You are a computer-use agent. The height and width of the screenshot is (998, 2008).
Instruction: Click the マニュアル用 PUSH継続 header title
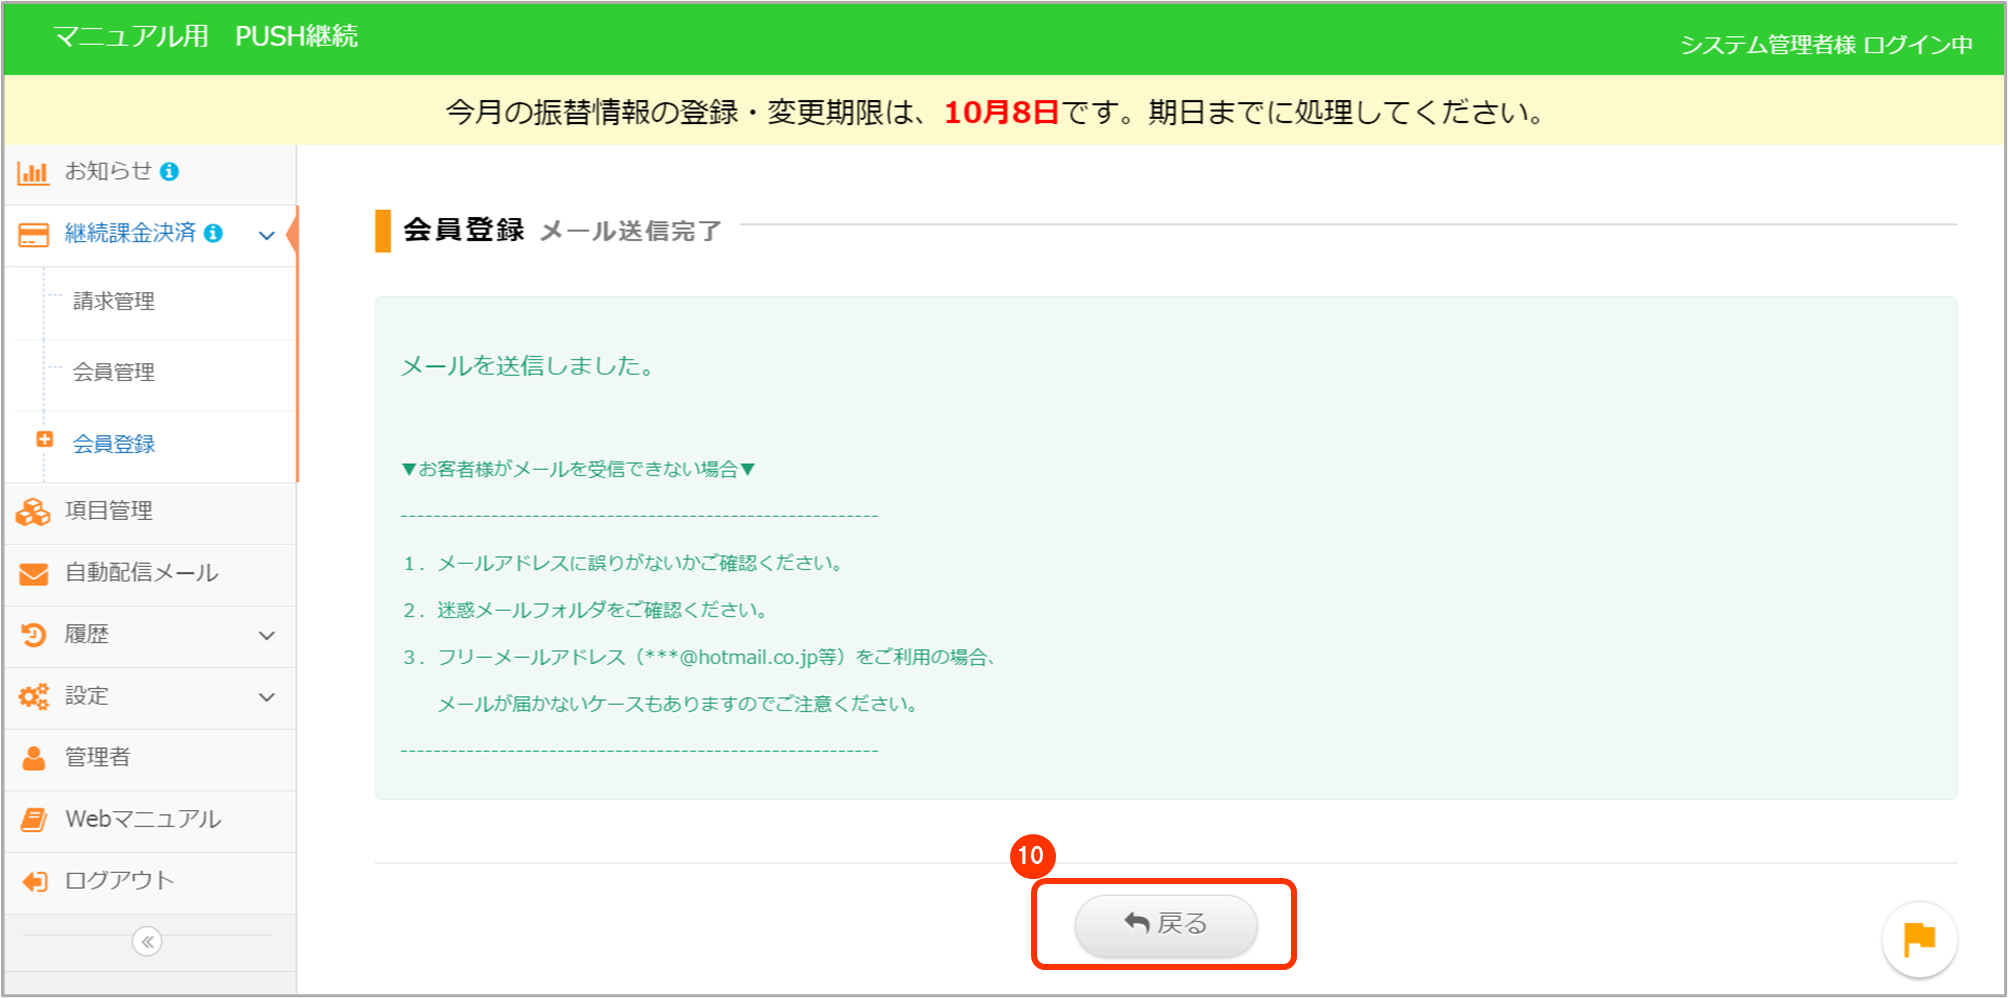pos(206,37)
